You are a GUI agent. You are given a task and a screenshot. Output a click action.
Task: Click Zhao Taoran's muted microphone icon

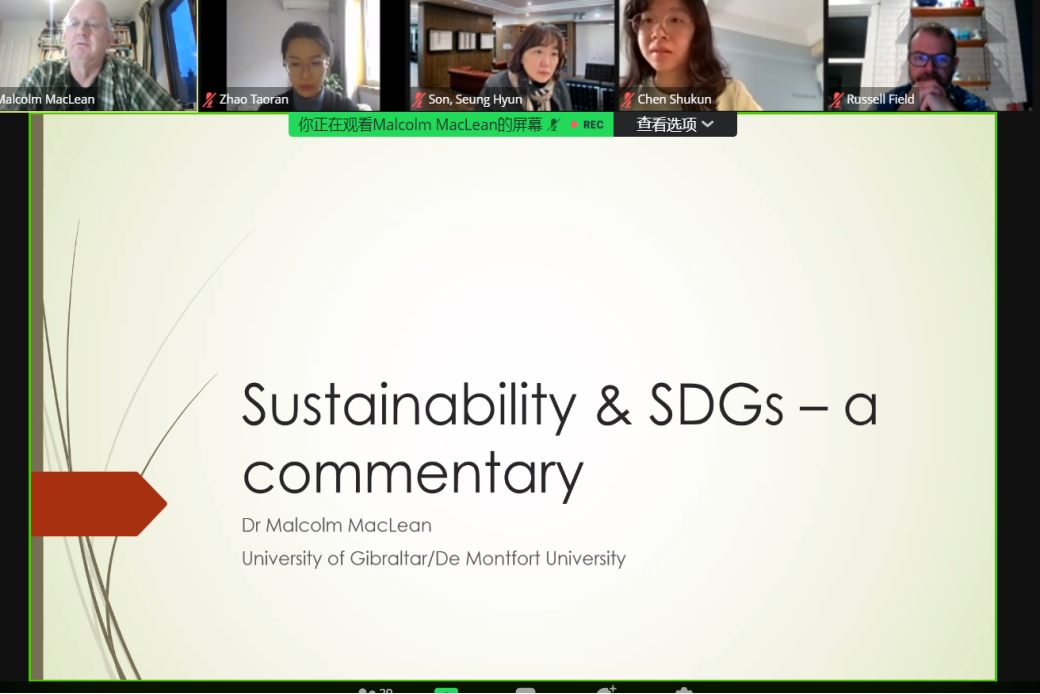point(210,100)
